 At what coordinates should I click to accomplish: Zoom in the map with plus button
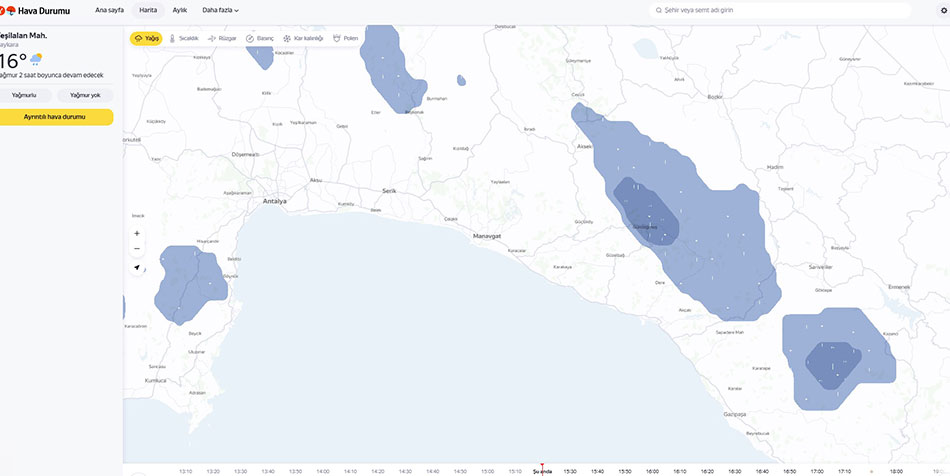137,233
